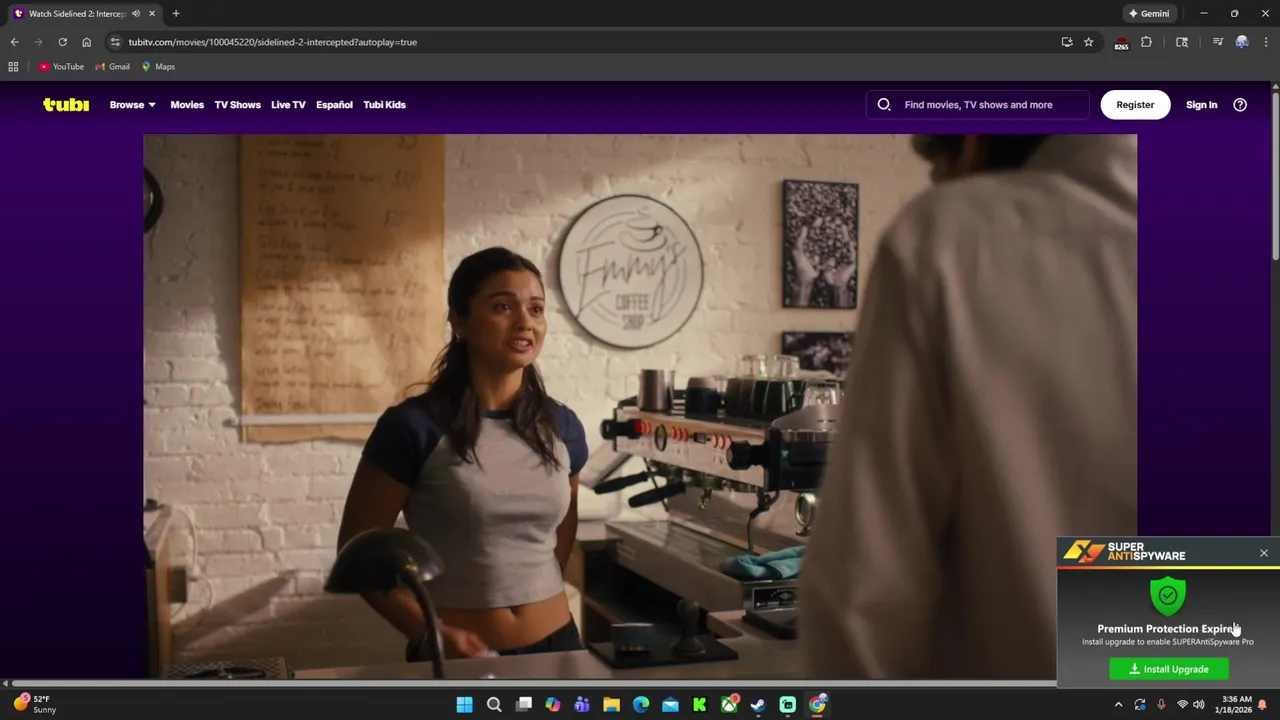Launch Copilot from taskbar
This screenshot has width=1280, height=720.
coord(553,705)
